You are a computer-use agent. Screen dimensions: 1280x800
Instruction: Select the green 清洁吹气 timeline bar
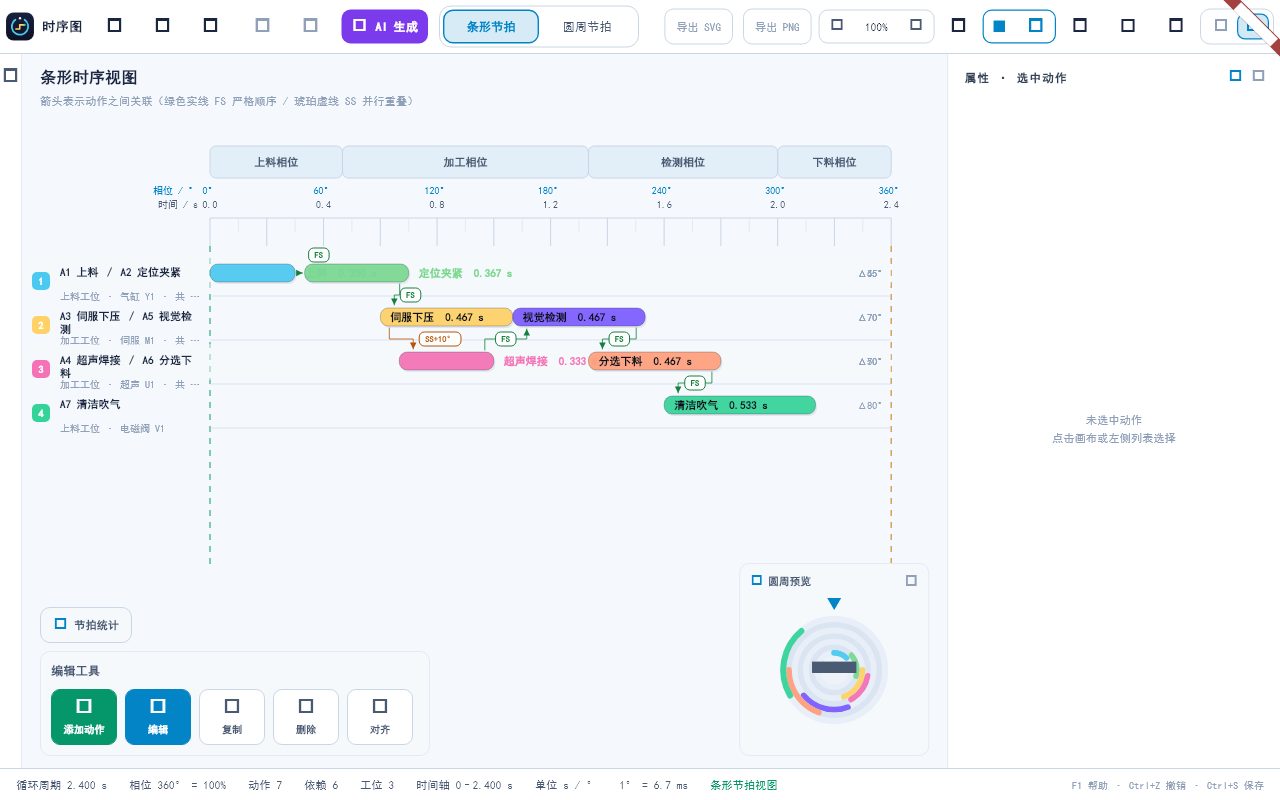coord(740,405)
